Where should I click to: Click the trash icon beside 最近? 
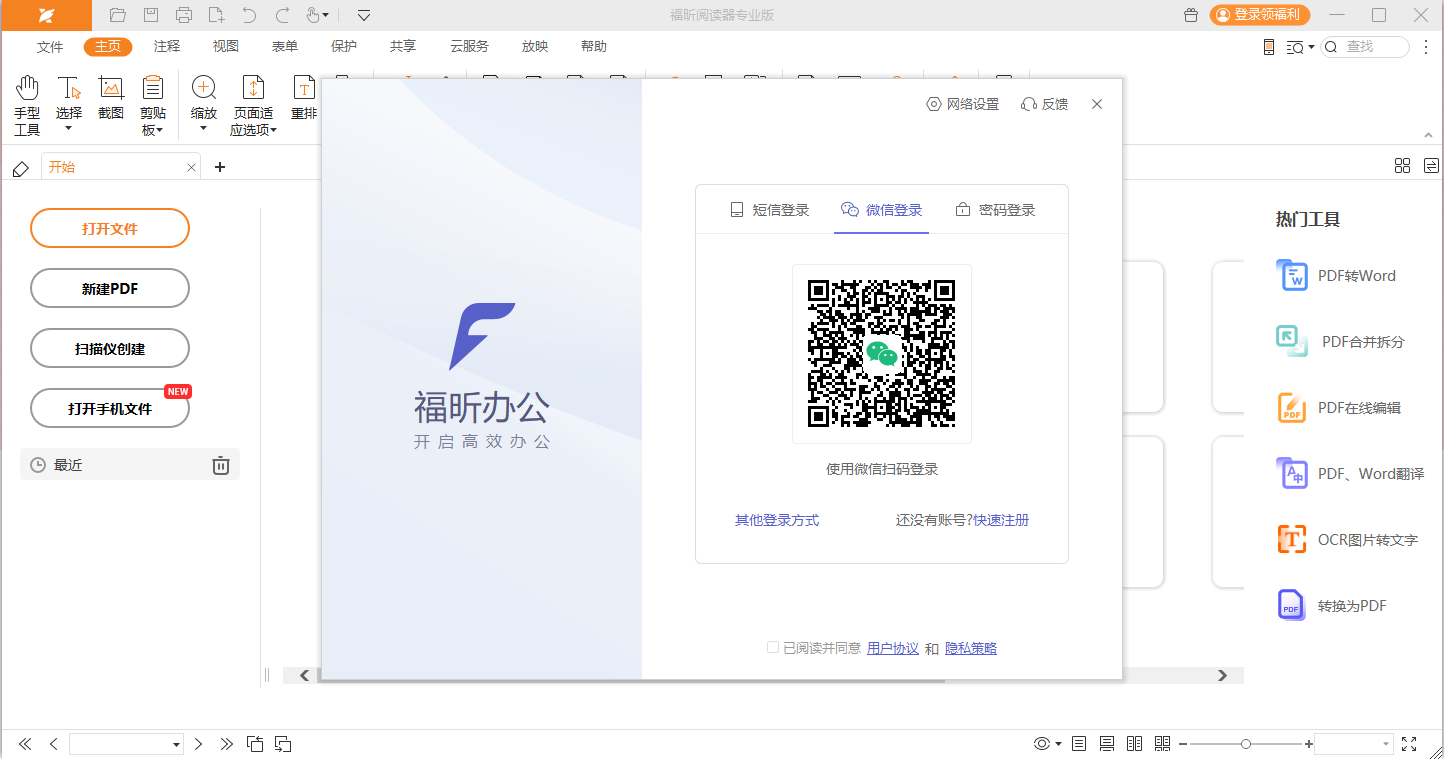(x=221, y=465)
